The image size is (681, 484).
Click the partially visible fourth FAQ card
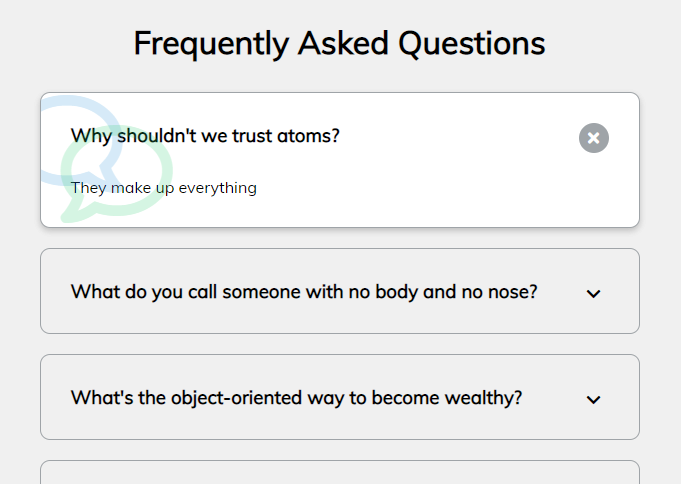340,472
